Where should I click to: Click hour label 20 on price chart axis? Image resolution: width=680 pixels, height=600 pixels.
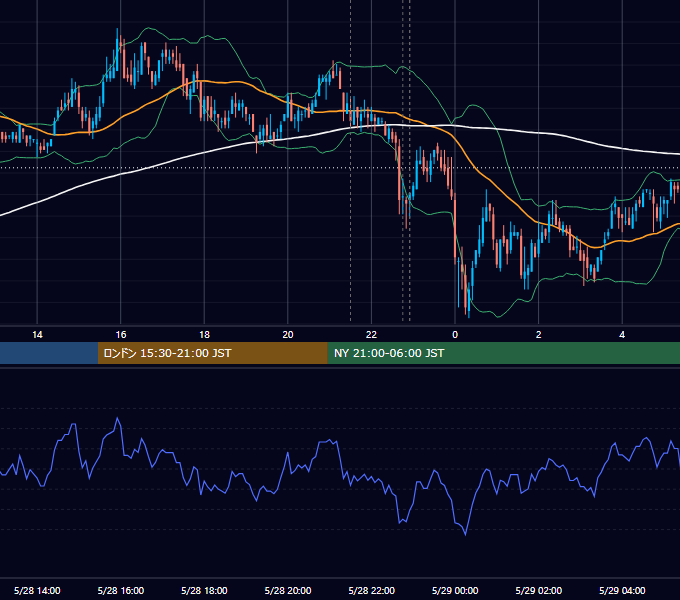point(288,335)
